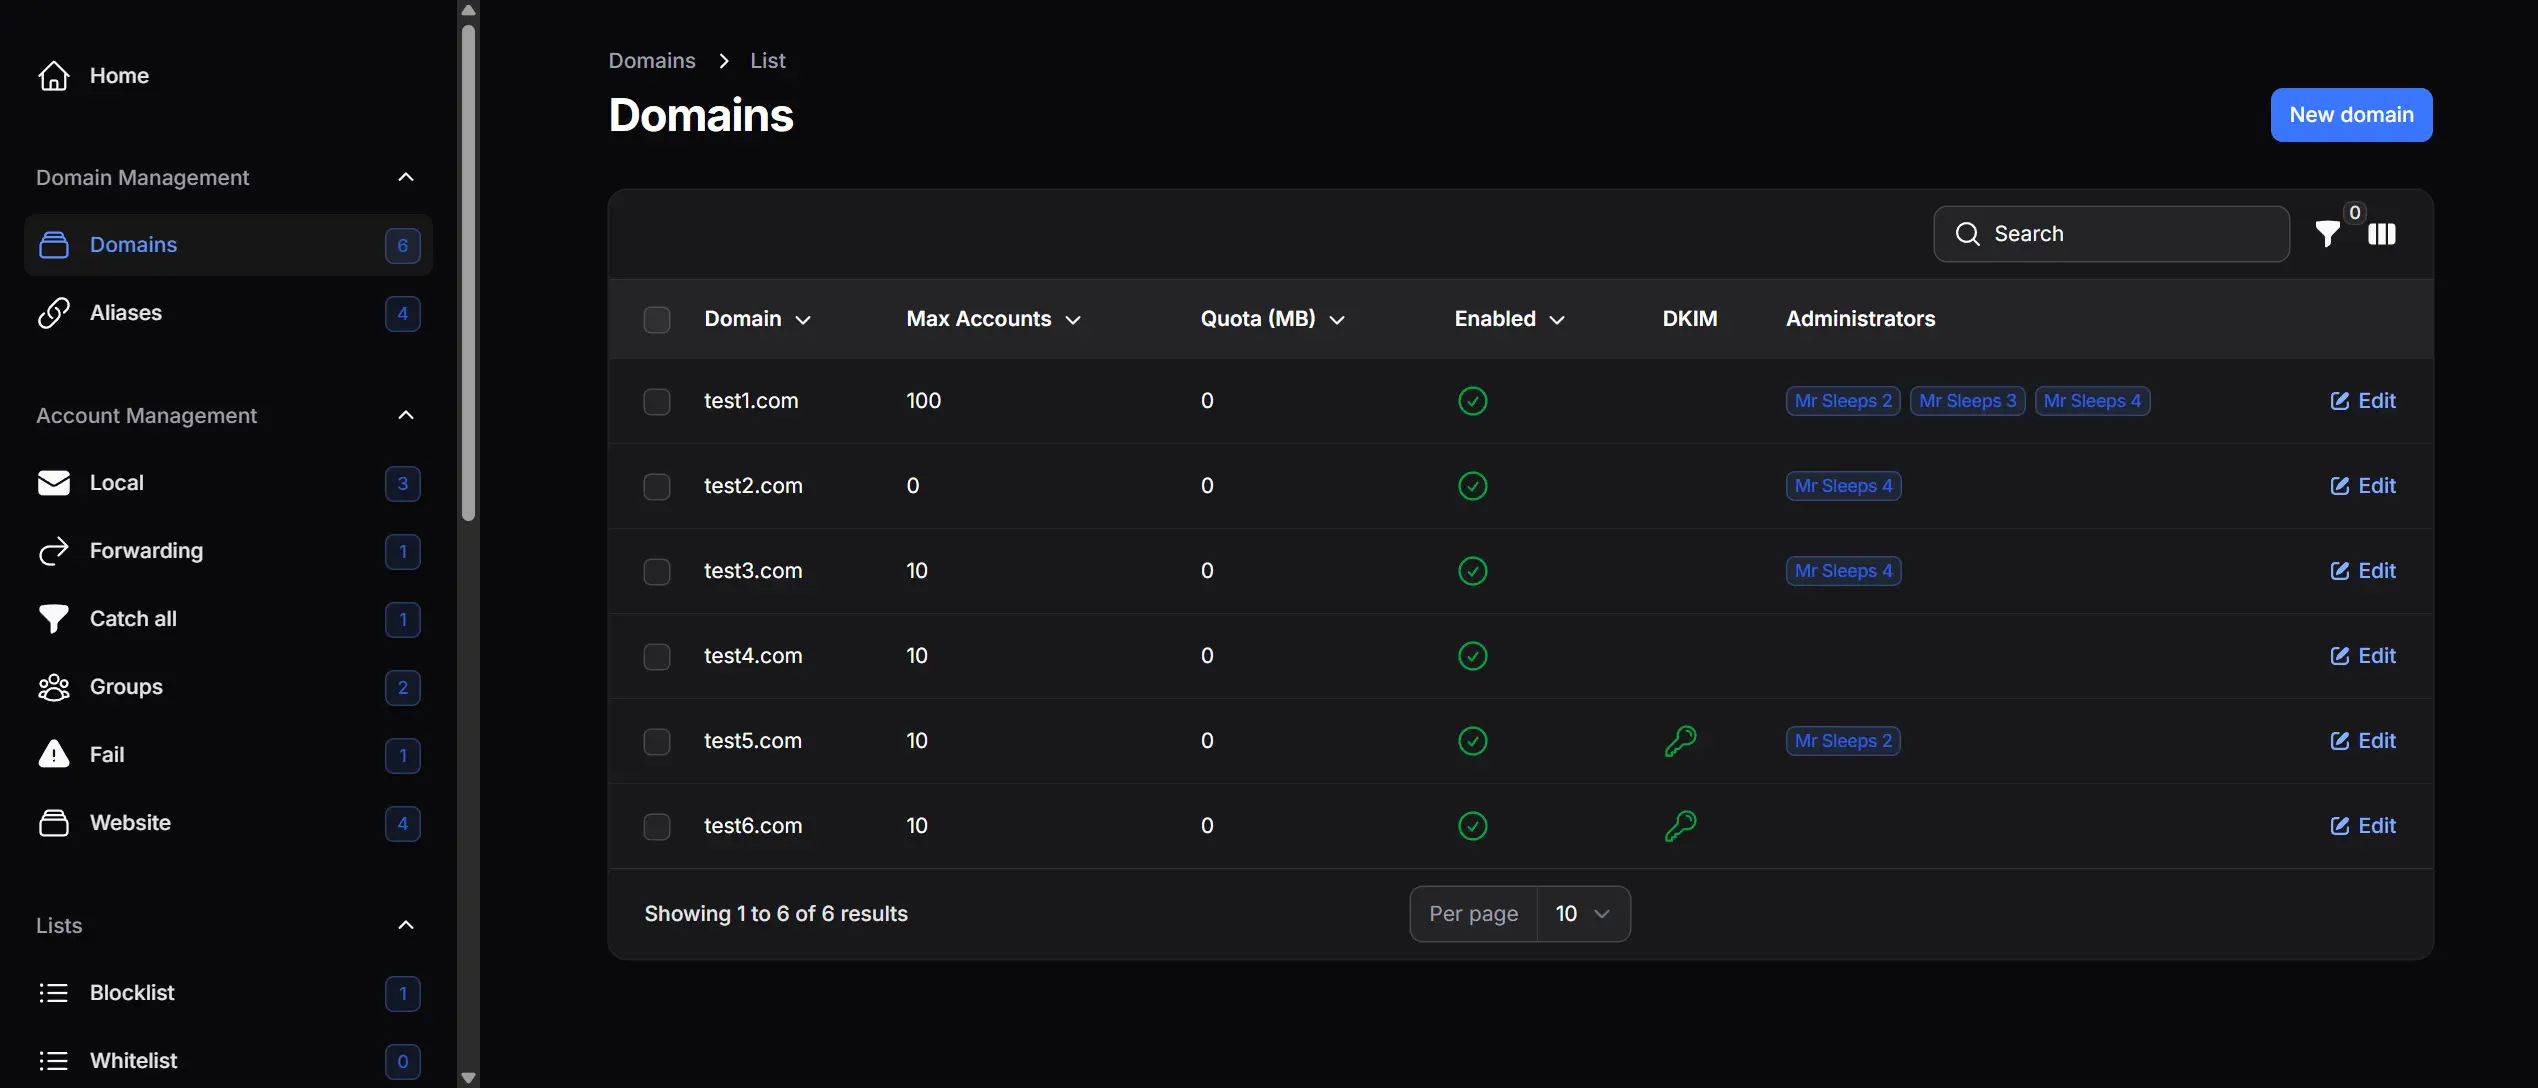This screenshot has width=2538, height=1088.
Task: Click the Catch all funnel icon
Action: pos(54,619)
